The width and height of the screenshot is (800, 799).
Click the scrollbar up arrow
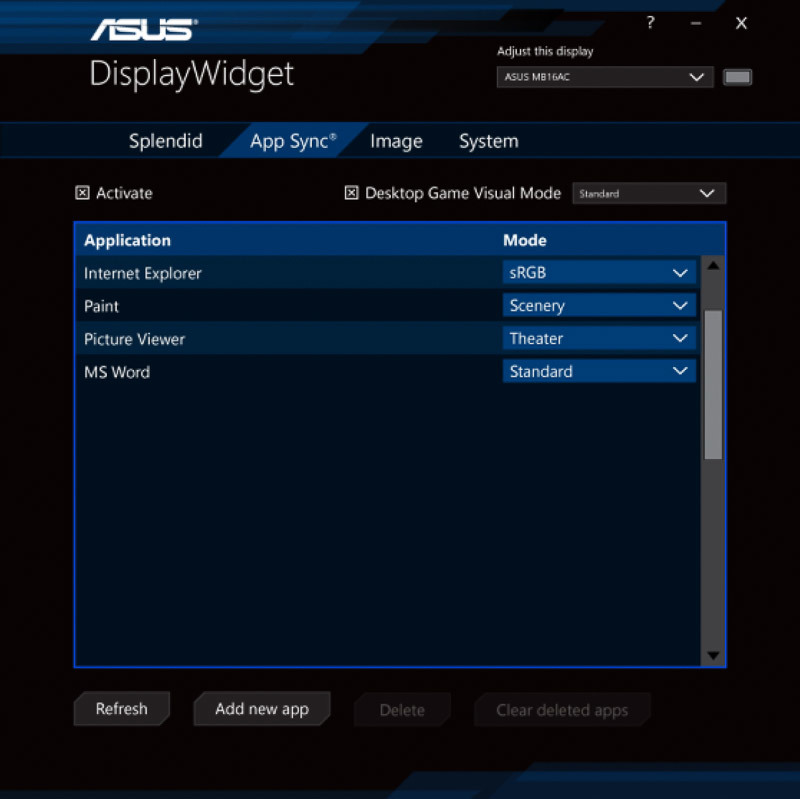pos(713,266)
